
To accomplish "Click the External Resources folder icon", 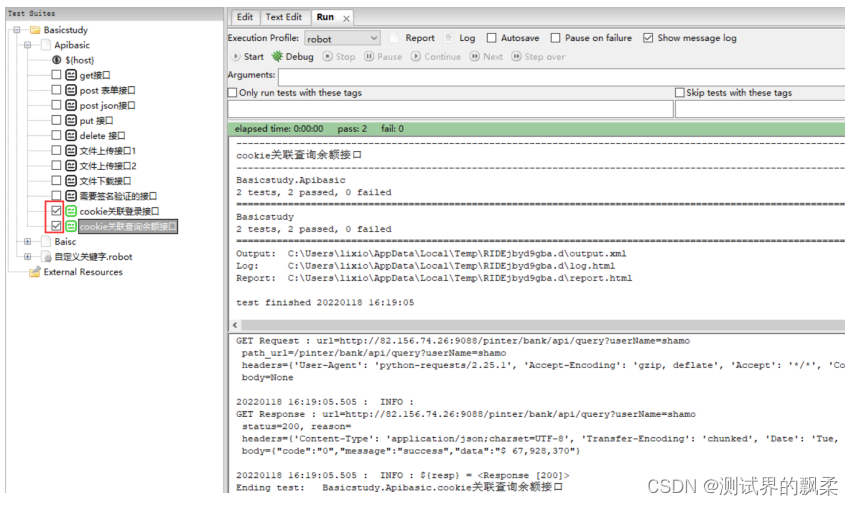I will 35,272.
